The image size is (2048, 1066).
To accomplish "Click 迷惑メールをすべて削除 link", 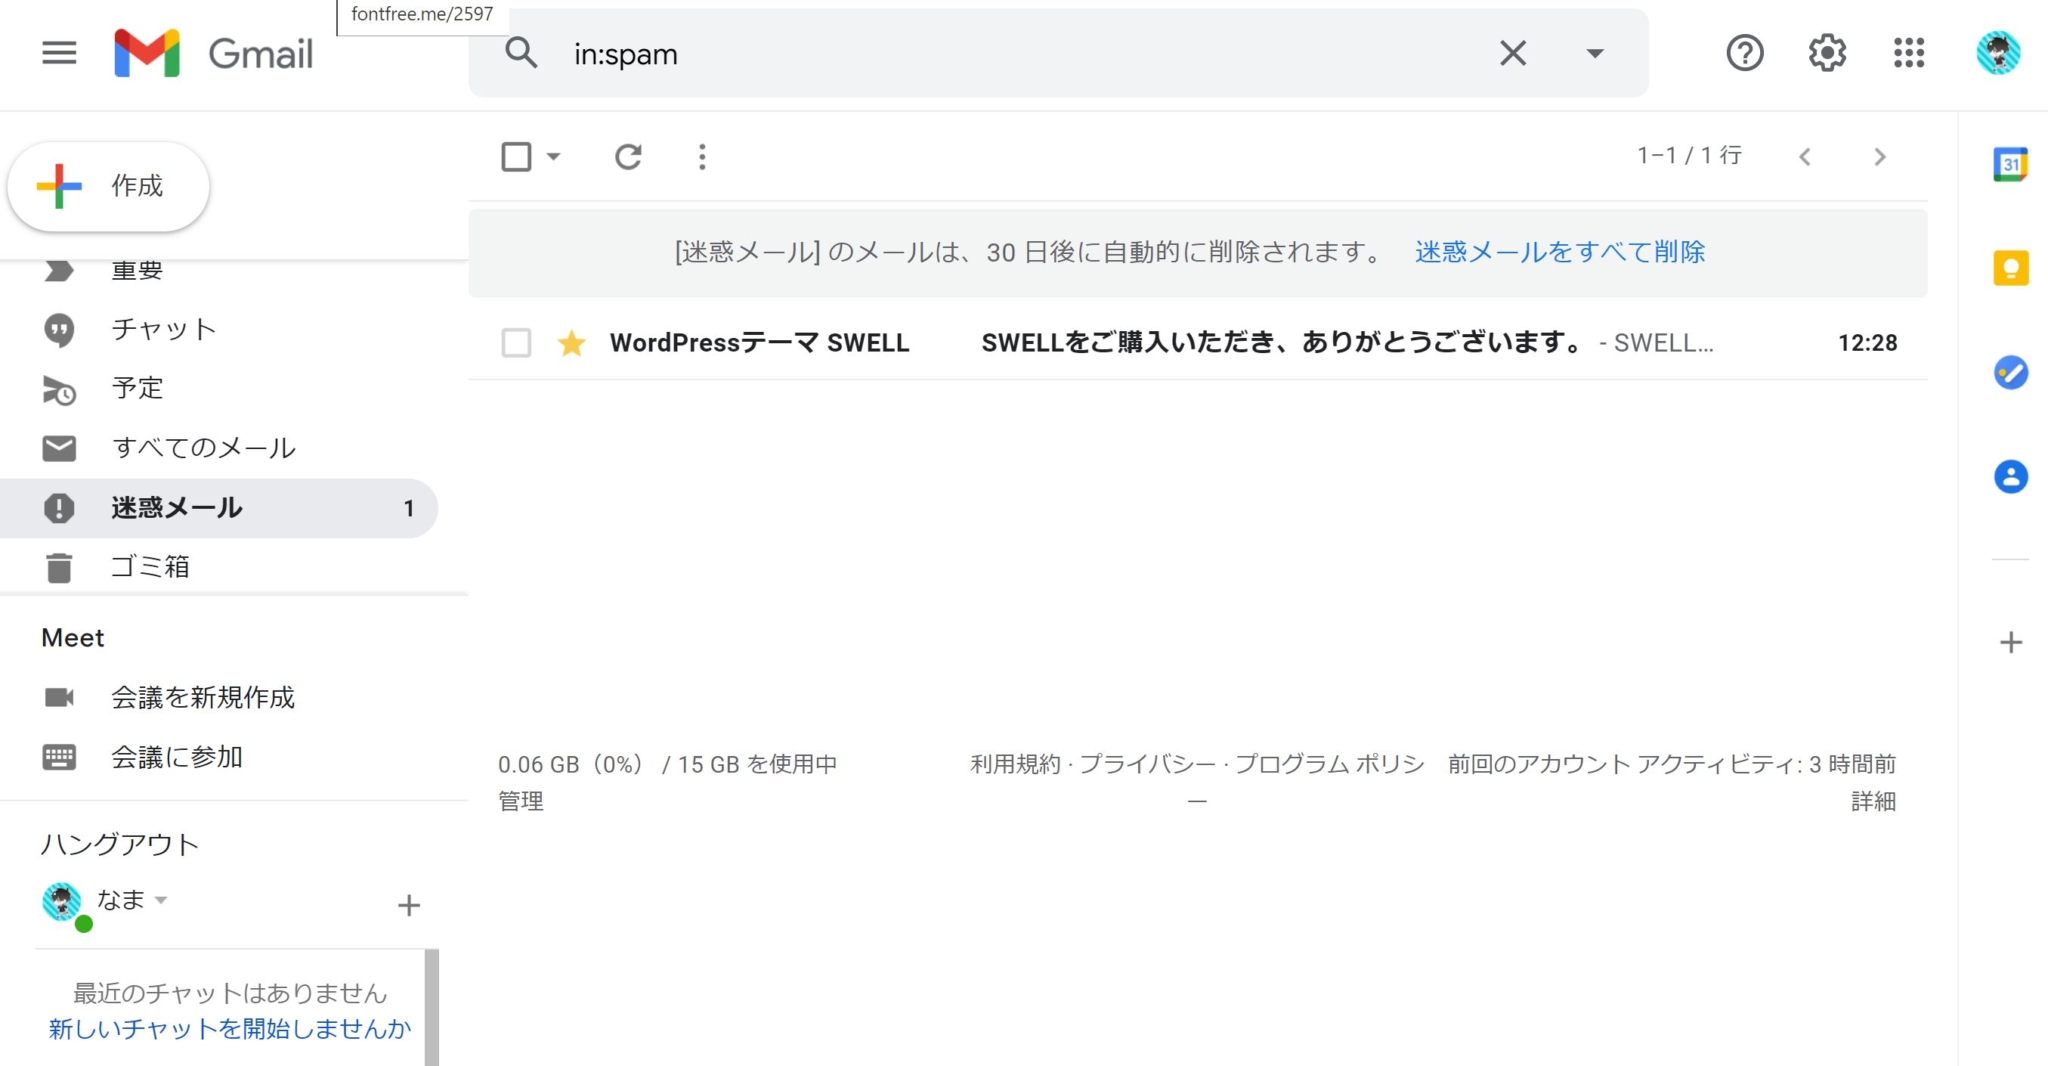I will coord(1559,252).
